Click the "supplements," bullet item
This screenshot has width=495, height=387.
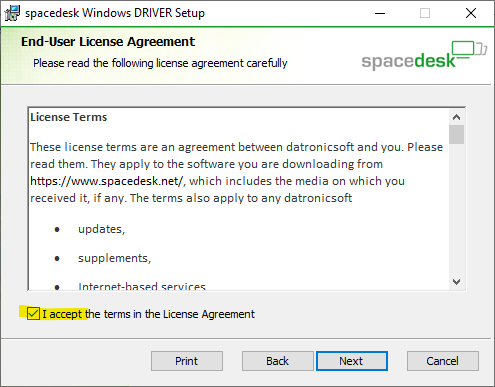[x=114, y=258]
